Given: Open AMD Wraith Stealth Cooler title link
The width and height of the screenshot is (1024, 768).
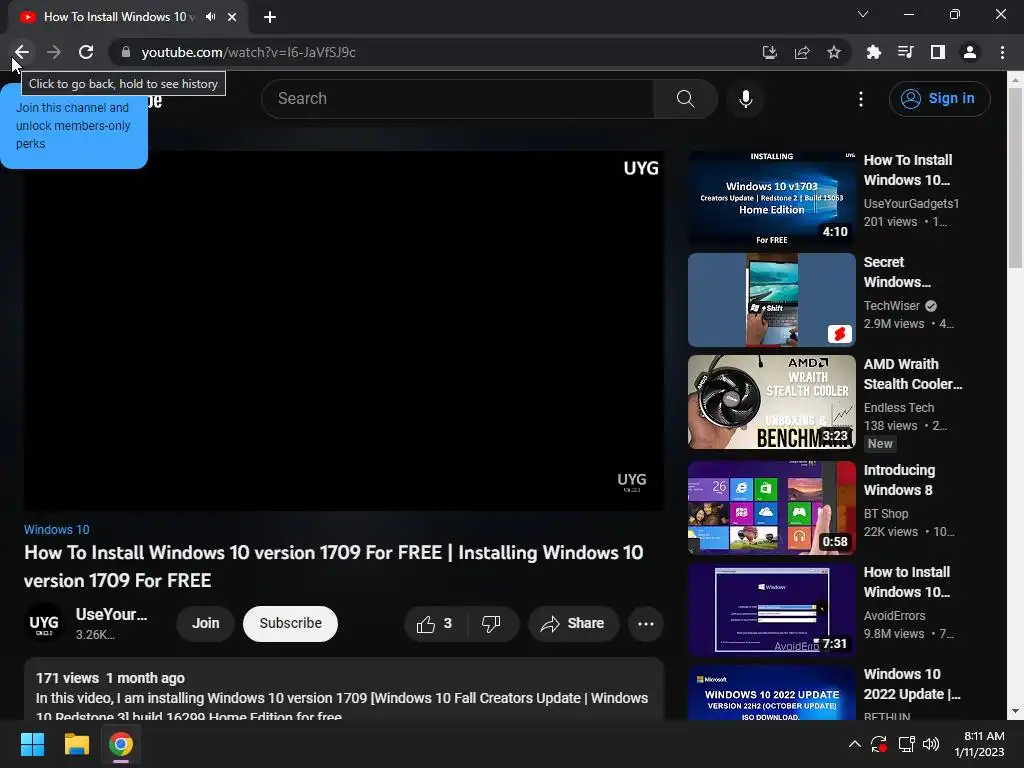Looking at the screenshot, I should 913,374.
